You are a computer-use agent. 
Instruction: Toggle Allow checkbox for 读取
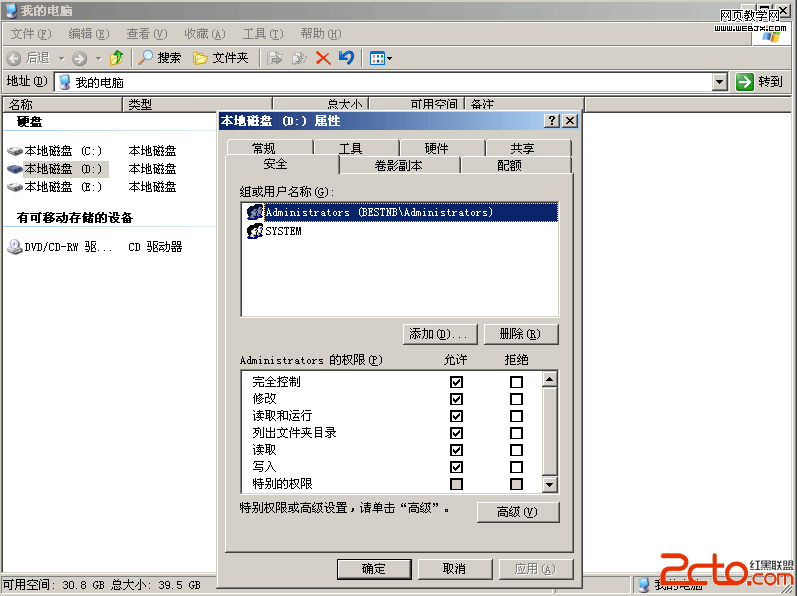click(456, 450)
